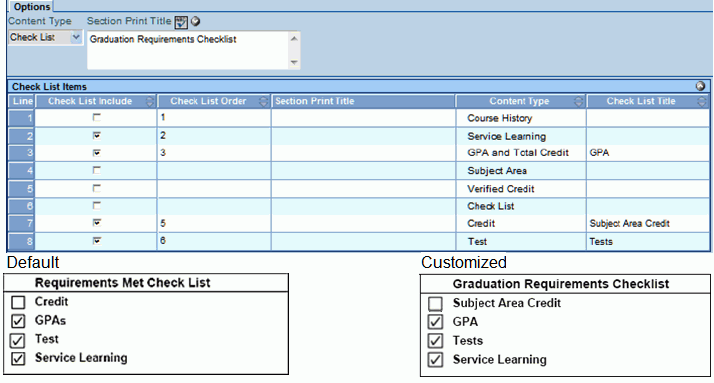Click the GPA checkbox in Customized check list

435,322
